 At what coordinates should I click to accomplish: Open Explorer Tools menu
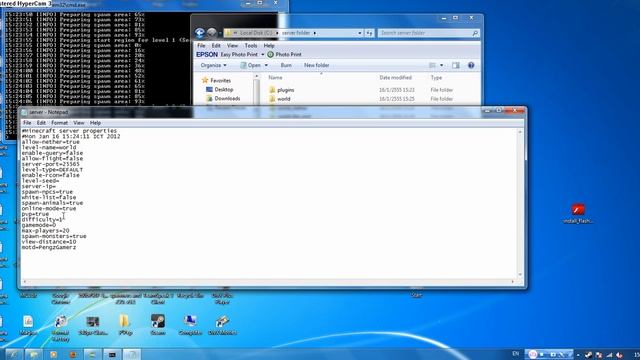click(251, 46)
